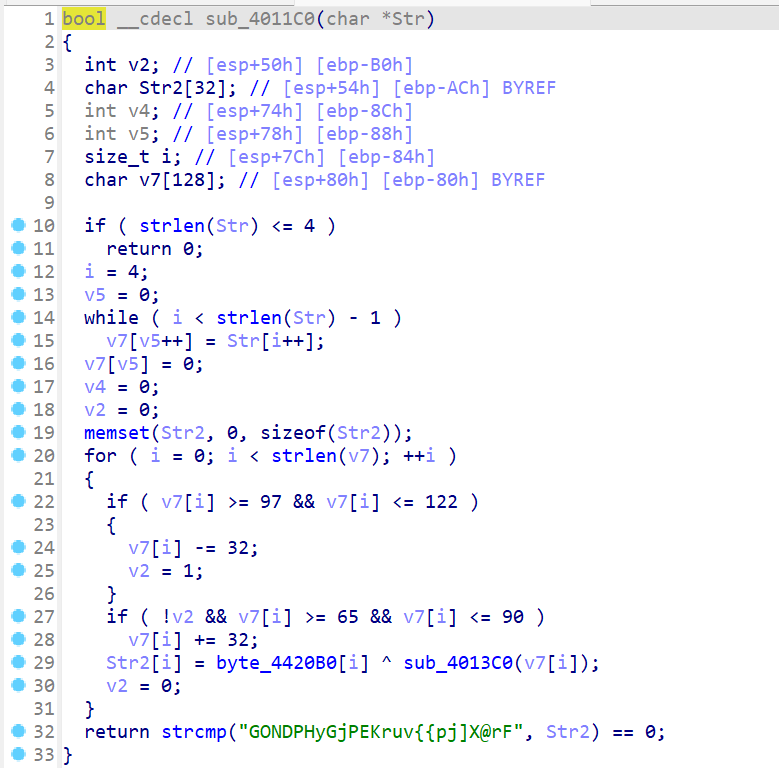
Task: Click breakpoint marker on memset line 19
Action: pyautogui.click(x=16, y=433)
